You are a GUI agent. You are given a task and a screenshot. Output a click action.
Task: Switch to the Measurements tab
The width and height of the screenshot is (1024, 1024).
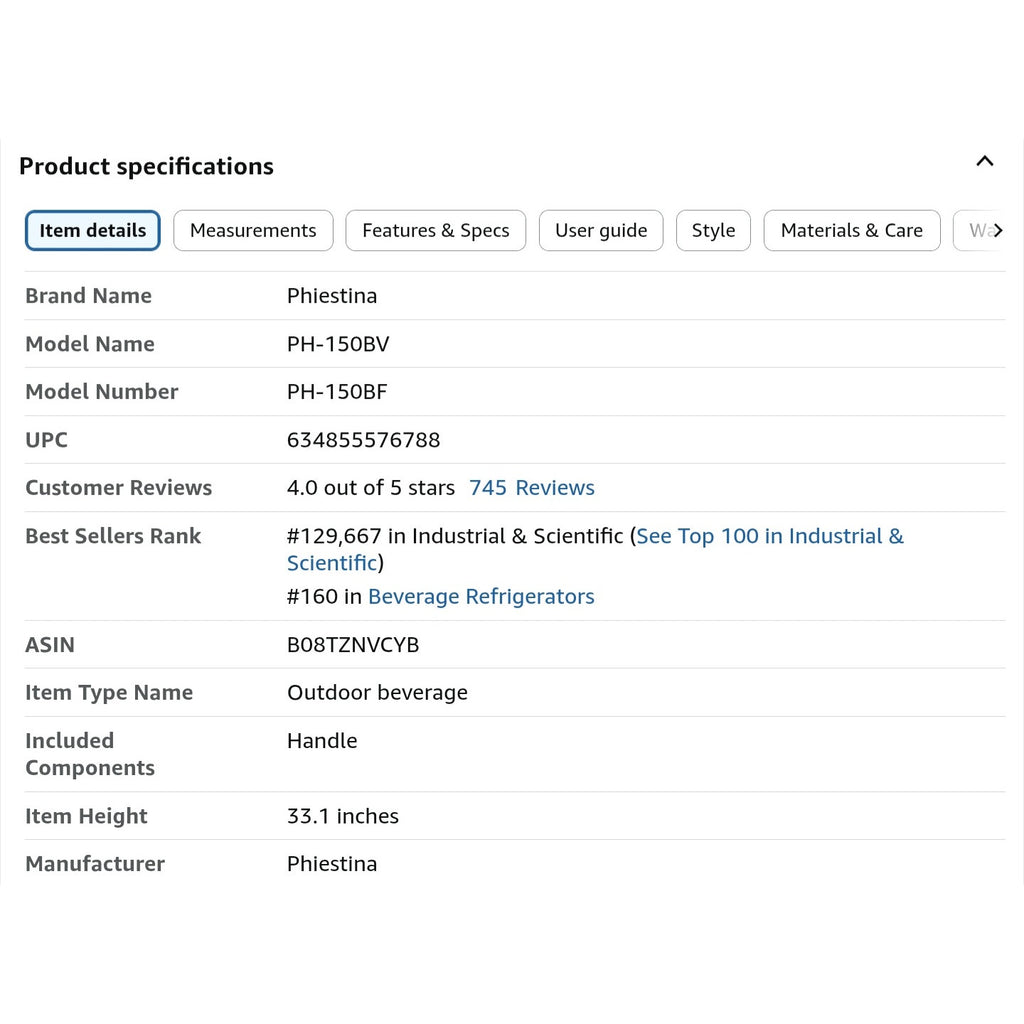click(253, 231)
